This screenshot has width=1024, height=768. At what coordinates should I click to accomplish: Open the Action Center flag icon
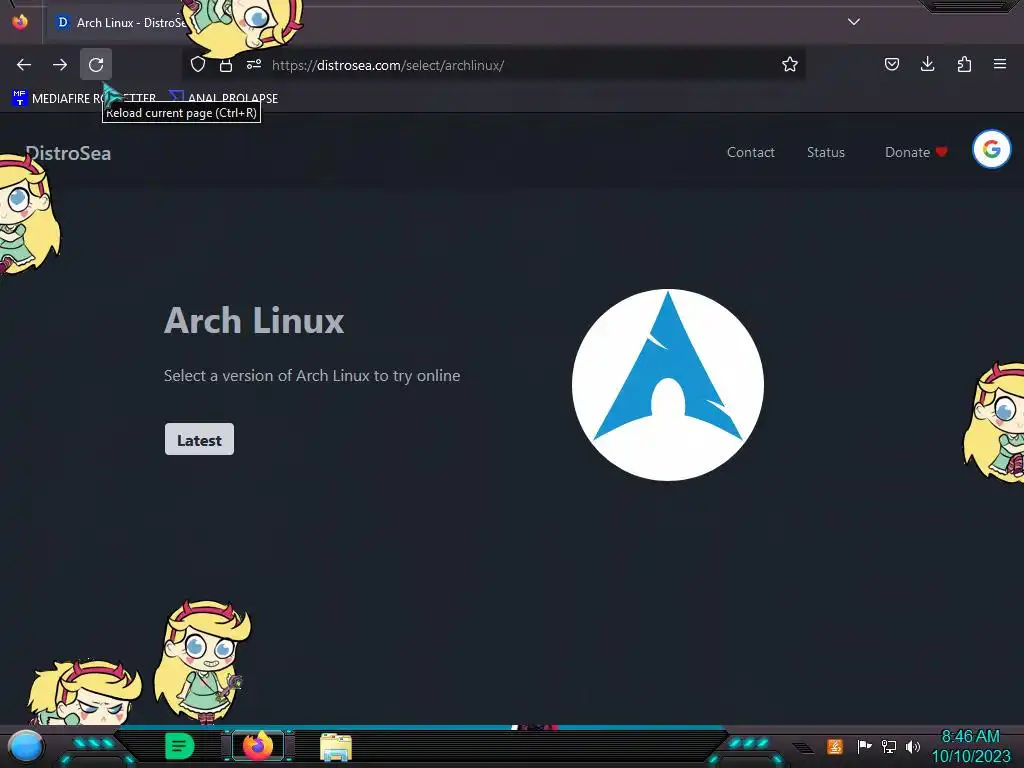(864, 746)
